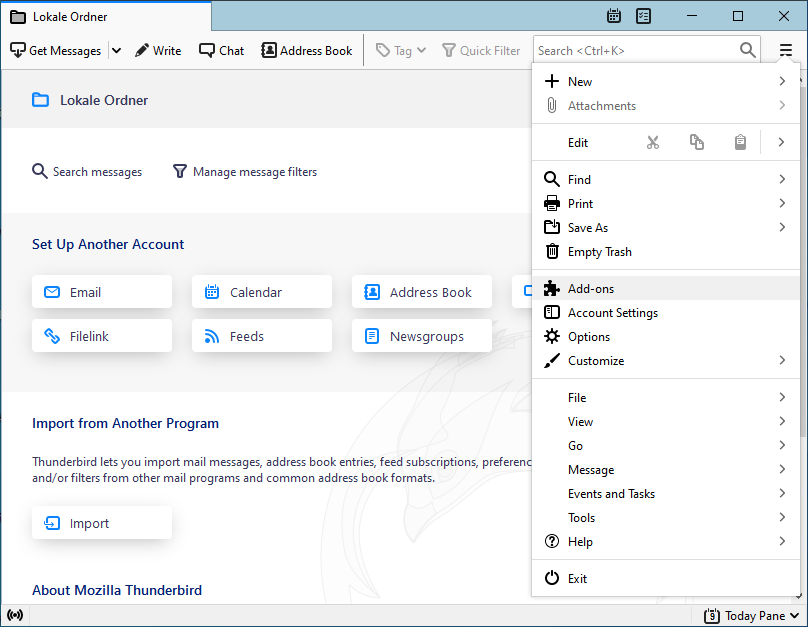Set up a Newsgroups account
Image resolution: width=808 pixels, height=627 pixels.
click(x=422, y=336)
